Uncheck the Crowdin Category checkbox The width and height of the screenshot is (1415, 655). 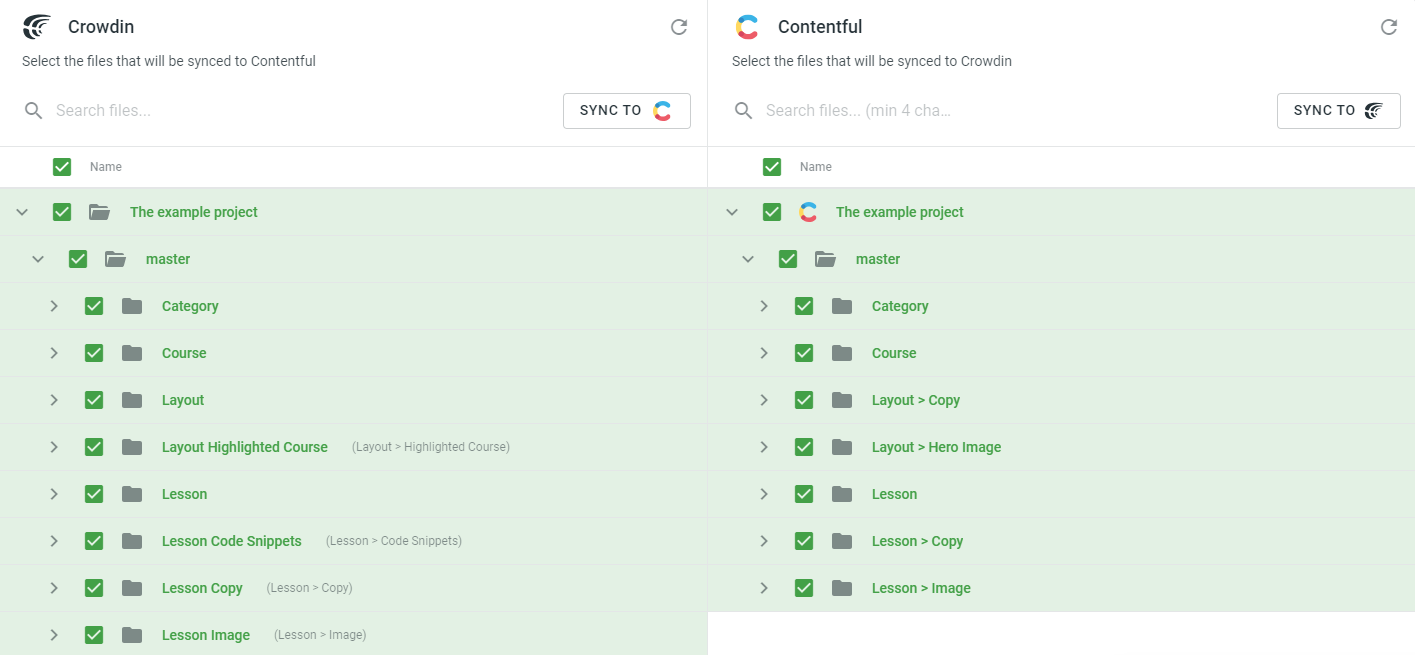(x=94, y=306)
